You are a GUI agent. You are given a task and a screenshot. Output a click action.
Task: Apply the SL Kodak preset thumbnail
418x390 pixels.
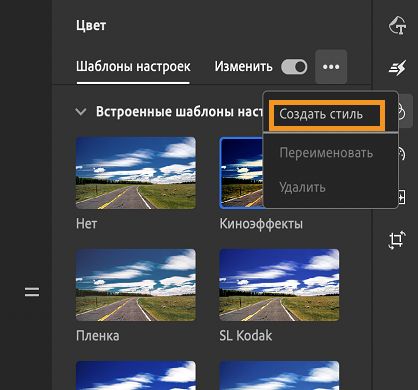click(x=279, y=285)
